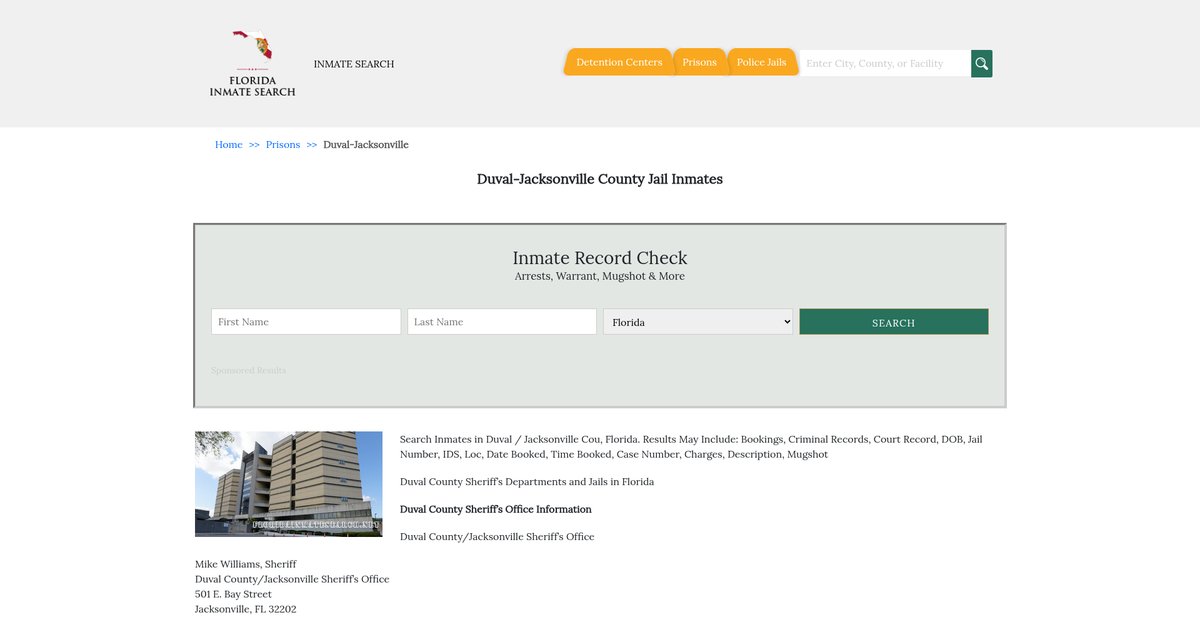The height and width of the screenshot is (620, 1200).
Task: Select Duval-Jacksonville breadcrumb text
Action: tap(366, 145)
